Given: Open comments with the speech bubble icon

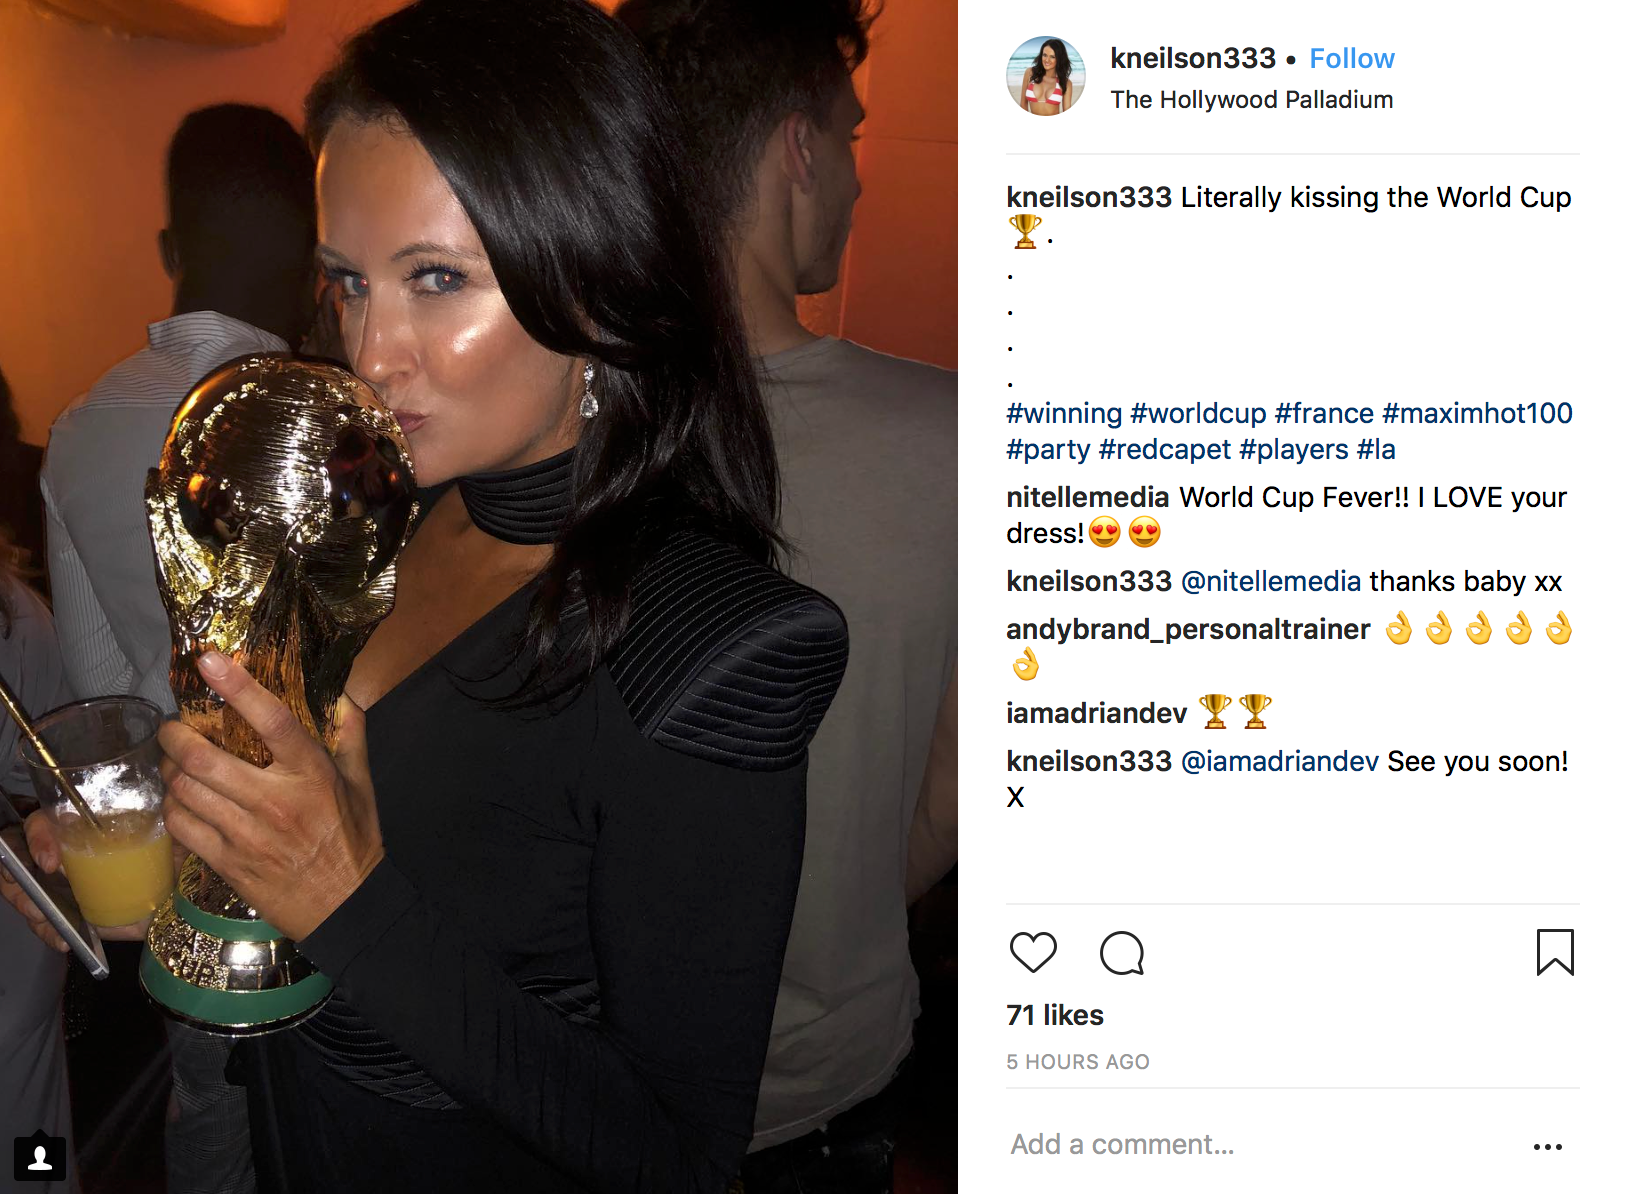Looking at the screenshot, I should click(x=1122, y=952).
